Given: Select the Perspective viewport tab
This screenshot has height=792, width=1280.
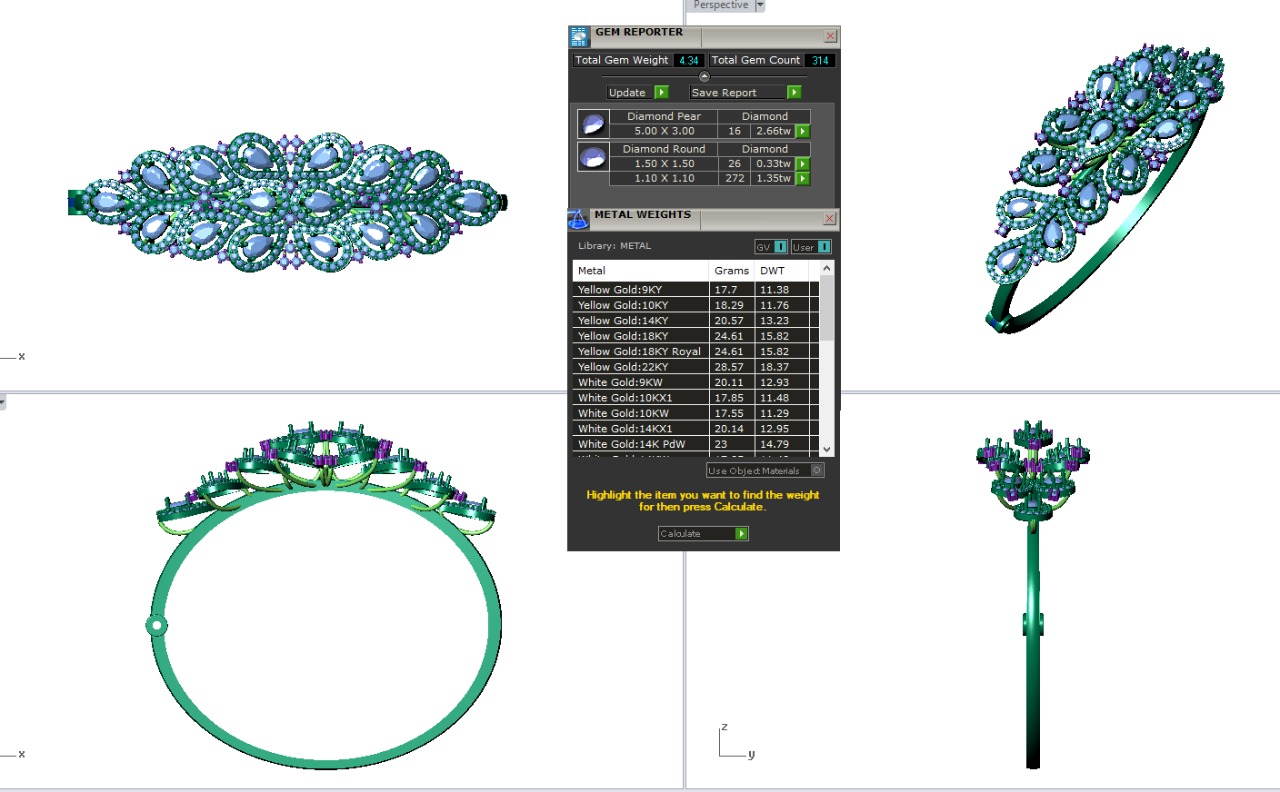Looking at the screenshot, I should pos(720,5).
